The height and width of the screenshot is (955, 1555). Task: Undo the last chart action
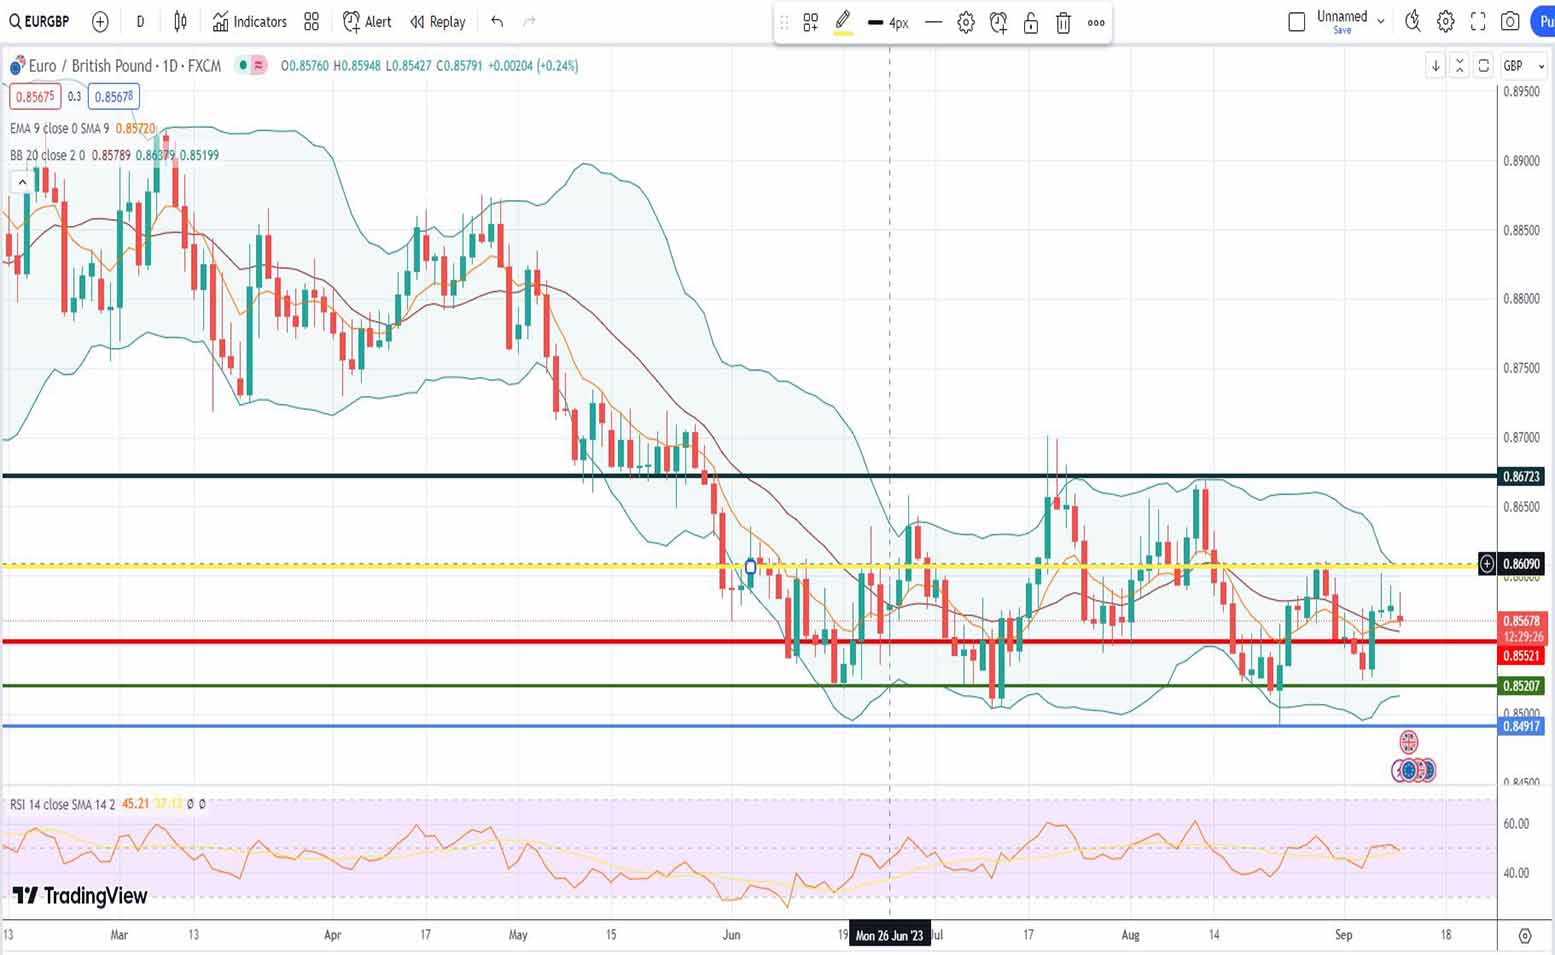(497, 21)
